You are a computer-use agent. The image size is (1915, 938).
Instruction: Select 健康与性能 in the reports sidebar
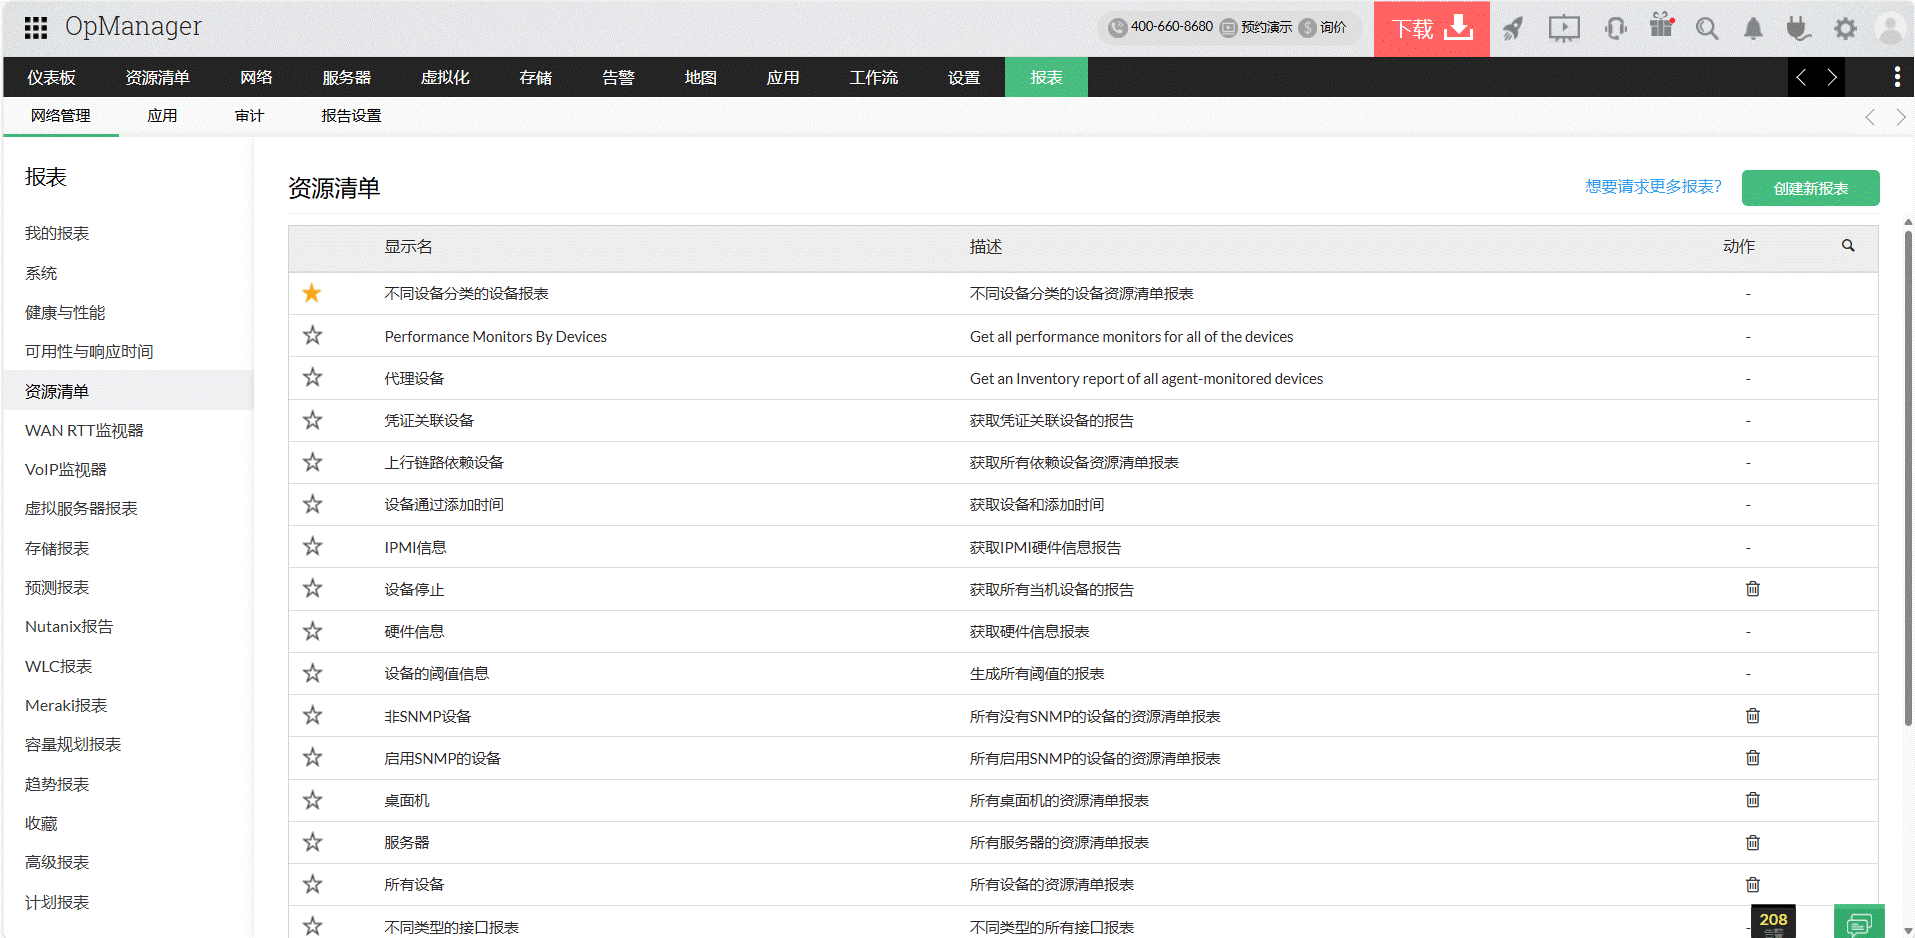pos(65,312)
